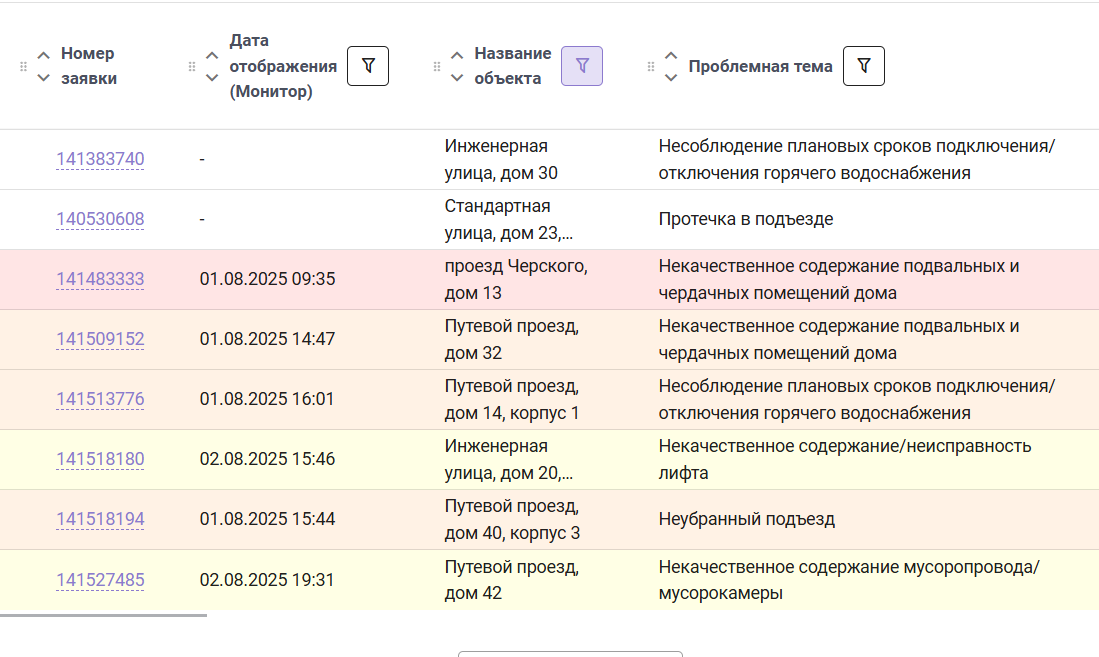Sort Номер заявки ascending with up arrow

43,55
